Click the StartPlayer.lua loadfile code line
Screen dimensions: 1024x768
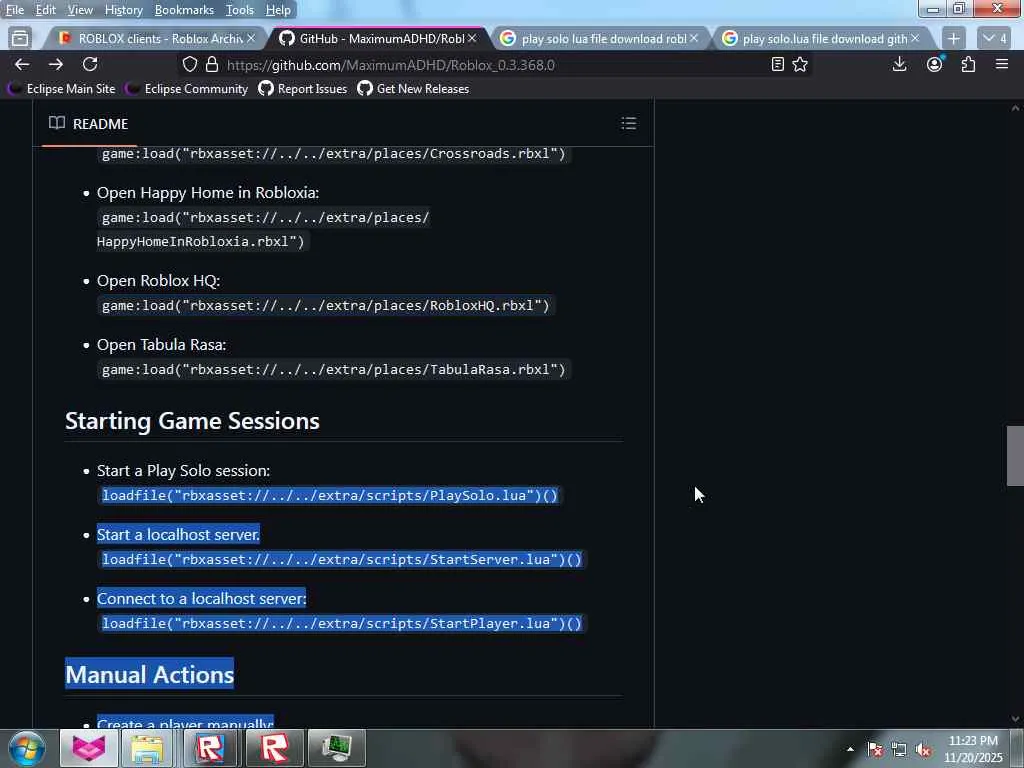click(x=342, y=623)
